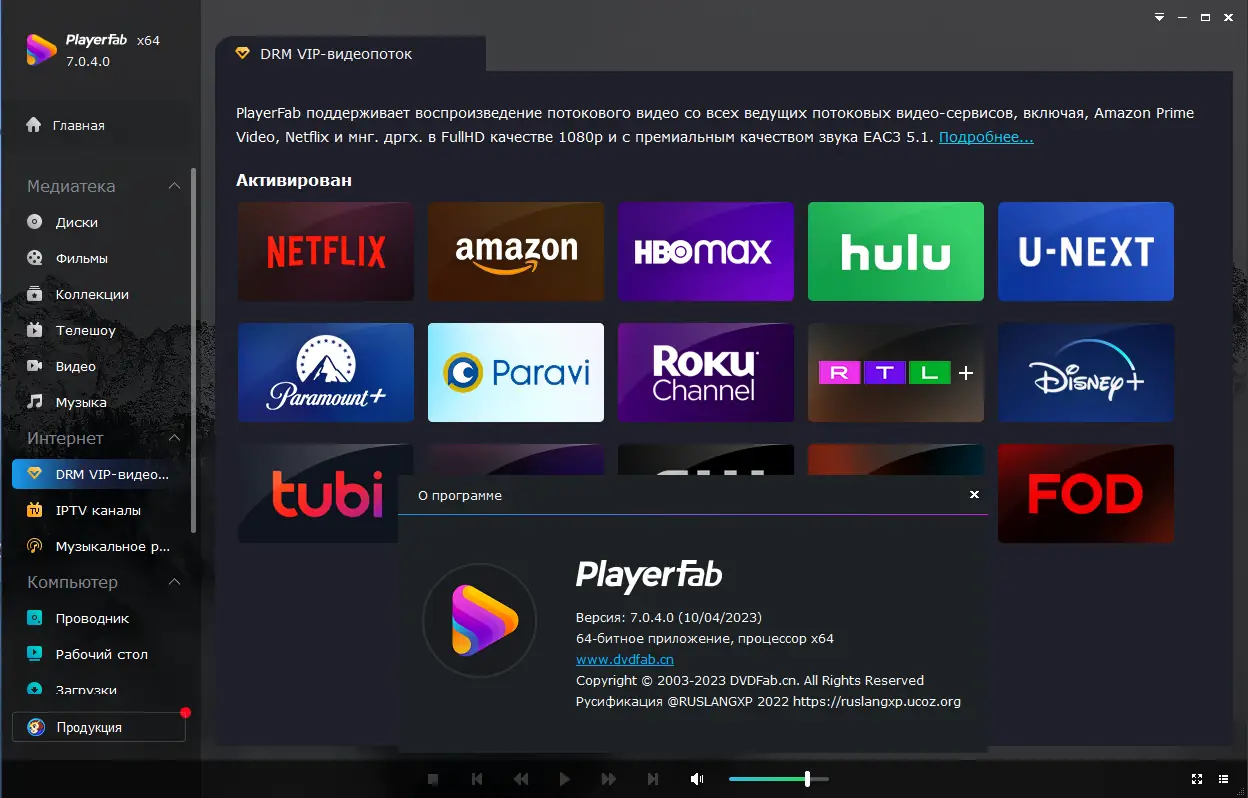Image resolution: width=1248 pixels, height=798 pixels.
Task: Open Музыкальное р... sidebar item
Action: [100, 546]
